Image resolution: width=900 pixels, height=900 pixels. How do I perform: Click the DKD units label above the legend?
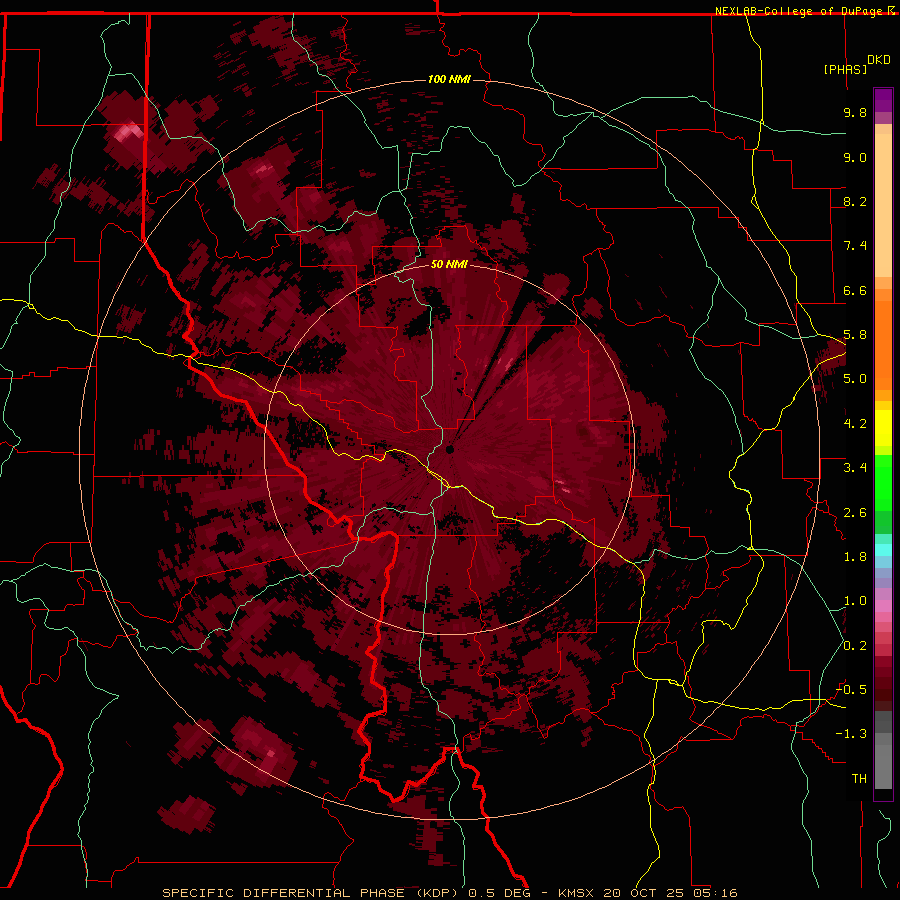pyautogui.click(x=879, y=60)
